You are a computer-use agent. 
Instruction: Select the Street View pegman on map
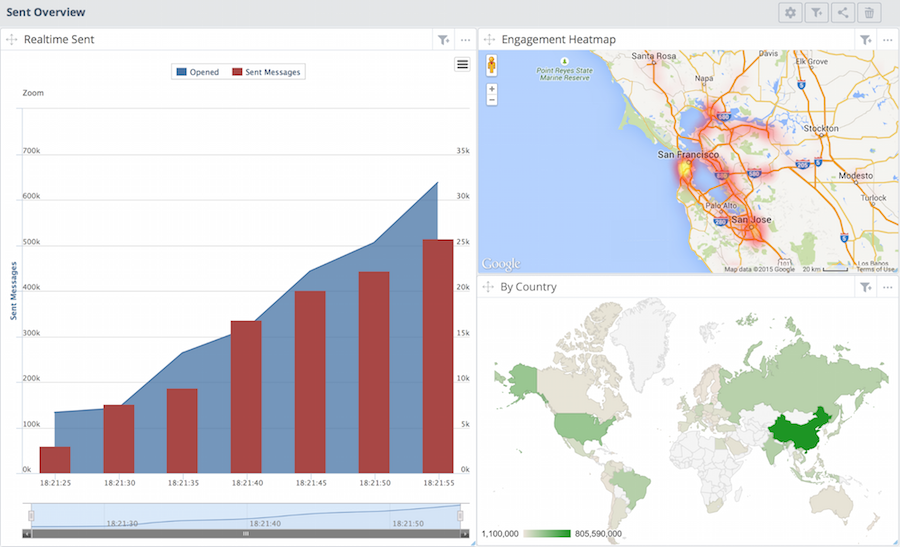point(491,65)
